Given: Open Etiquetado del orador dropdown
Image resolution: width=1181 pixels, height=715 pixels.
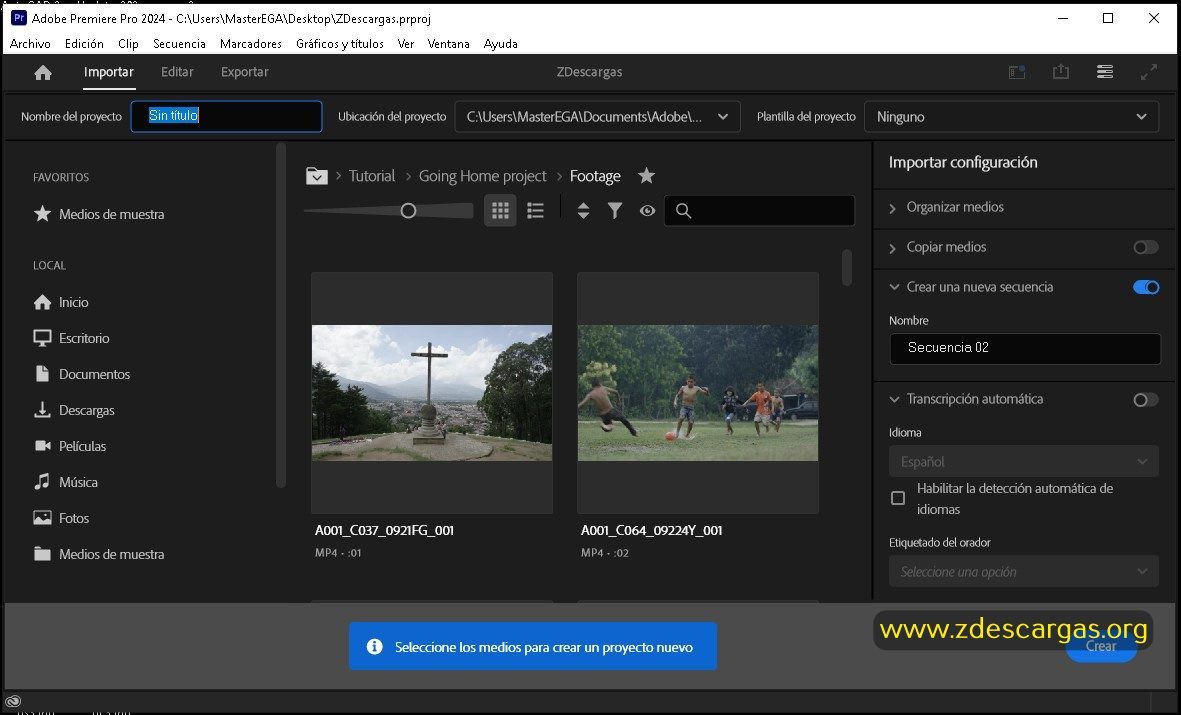Looking at the screenshot, I should [x=1024, y=572].
